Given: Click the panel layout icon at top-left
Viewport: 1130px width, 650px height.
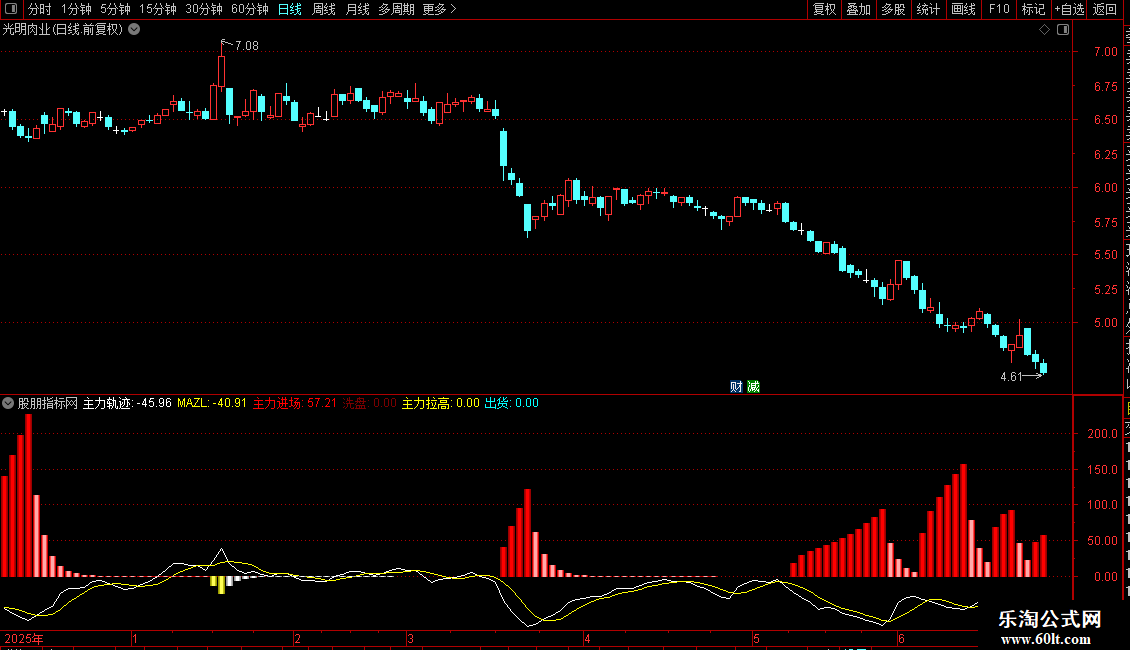Looking at the screenshot, I should click(11, 9).
